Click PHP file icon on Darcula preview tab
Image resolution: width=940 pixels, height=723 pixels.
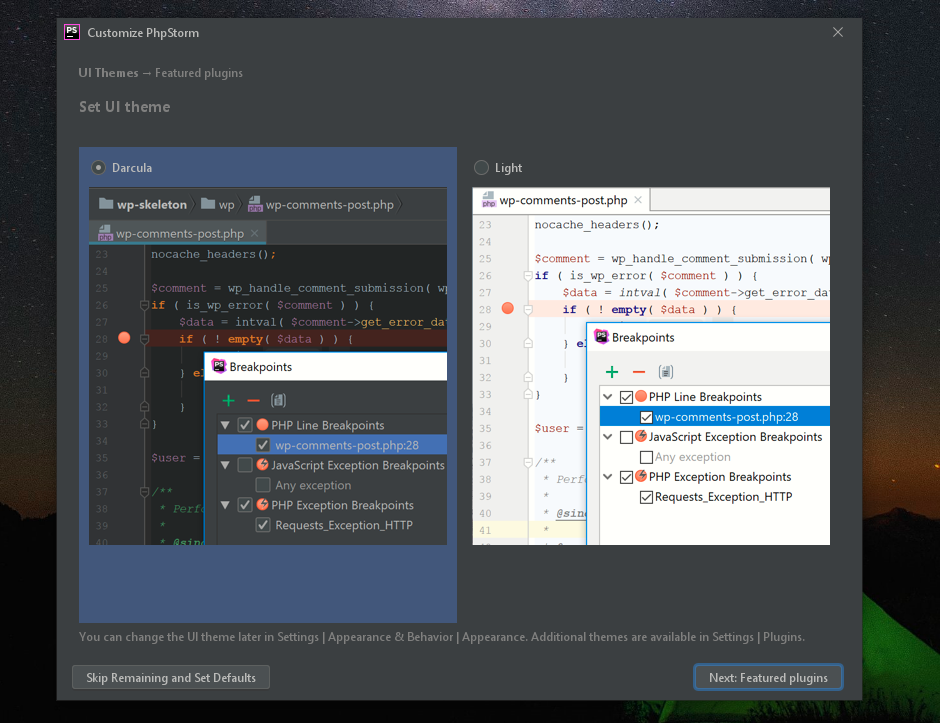[105, 233]
